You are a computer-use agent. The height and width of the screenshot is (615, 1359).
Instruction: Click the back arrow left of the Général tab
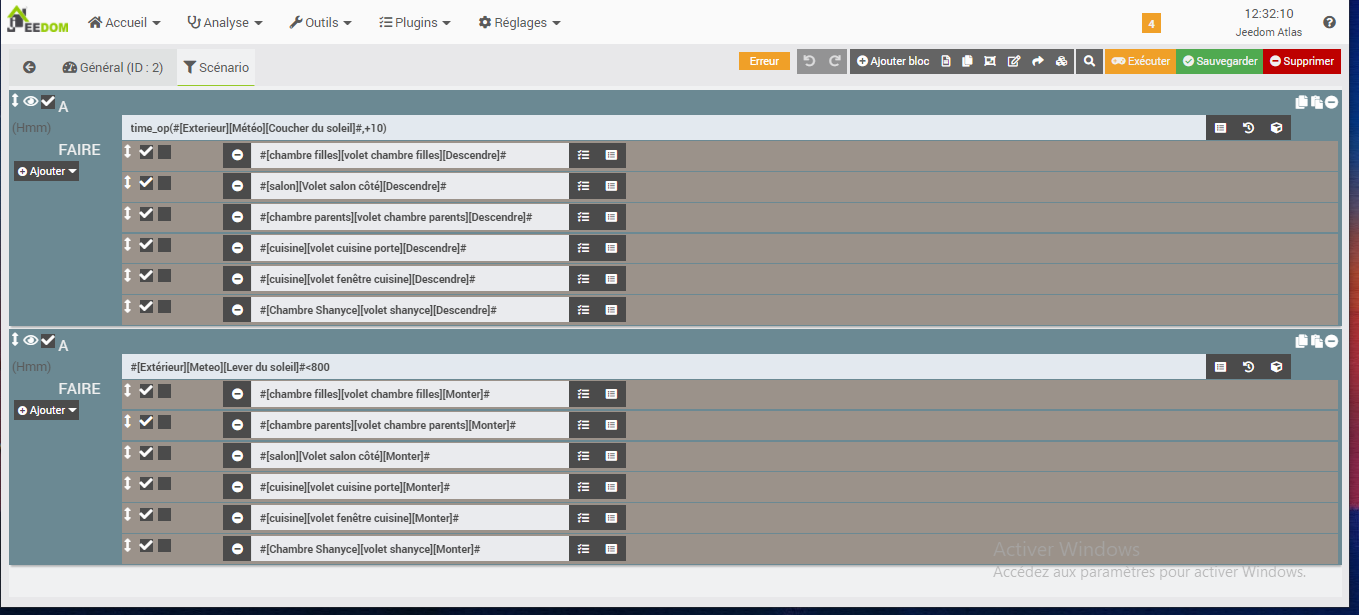coord(29,67)
